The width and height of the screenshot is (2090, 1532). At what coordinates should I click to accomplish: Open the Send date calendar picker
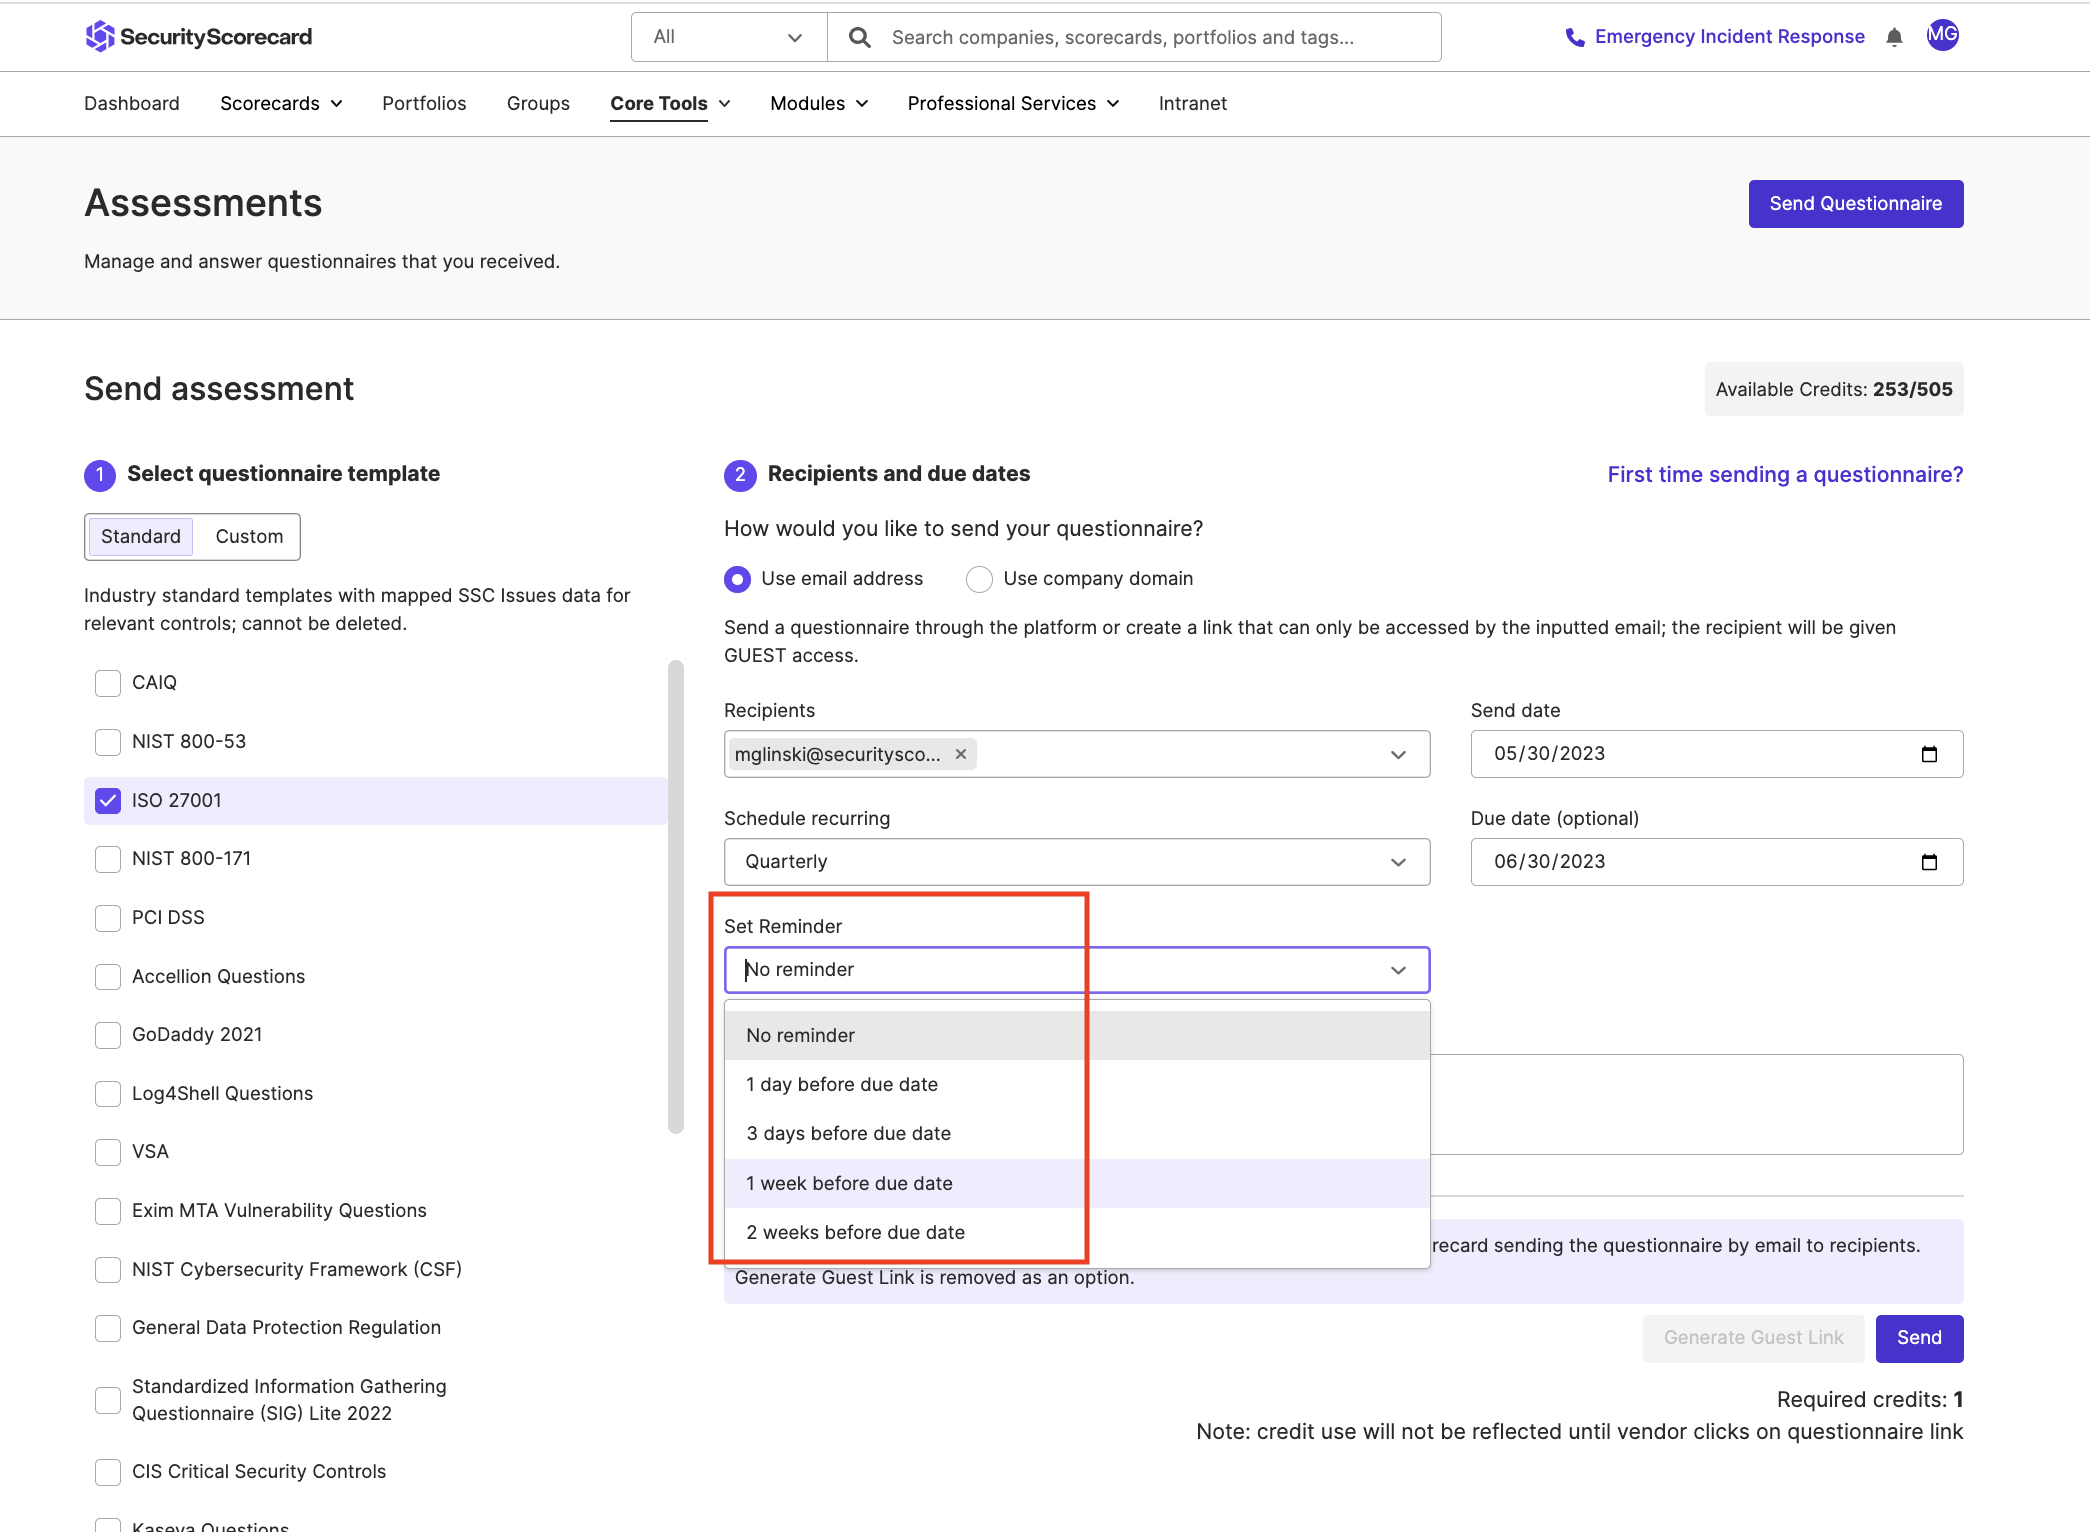coord(1930,754)
